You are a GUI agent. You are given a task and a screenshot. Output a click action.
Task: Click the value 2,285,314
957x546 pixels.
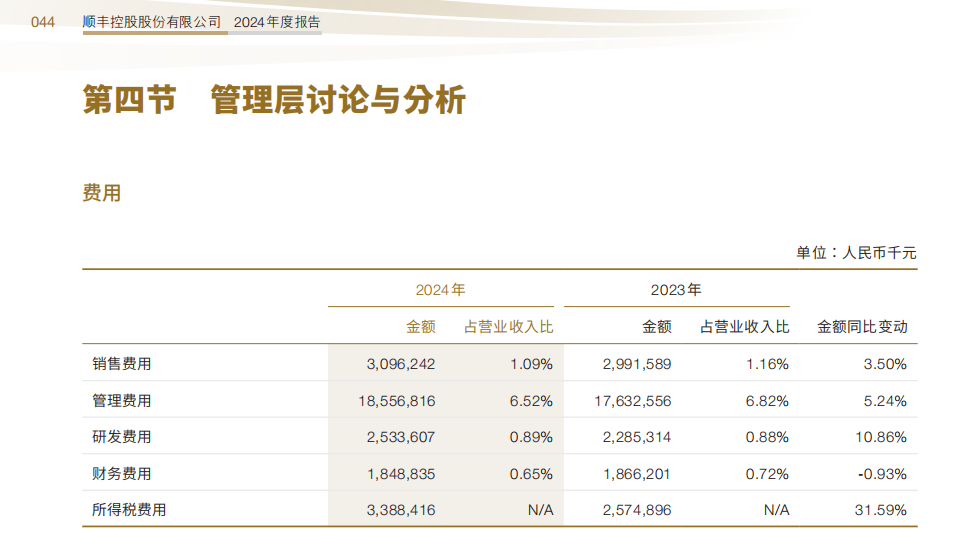(x=637, y=437)
